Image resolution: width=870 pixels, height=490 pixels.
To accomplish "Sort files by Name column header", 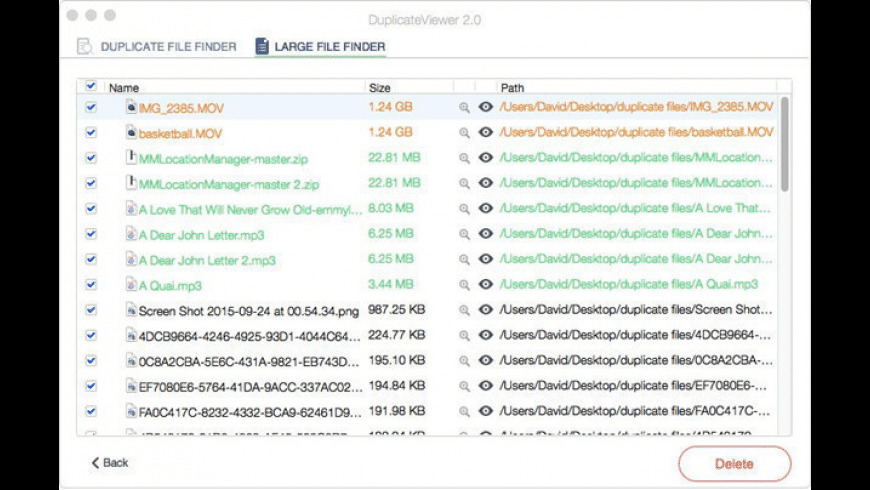I will pos(124,88).
